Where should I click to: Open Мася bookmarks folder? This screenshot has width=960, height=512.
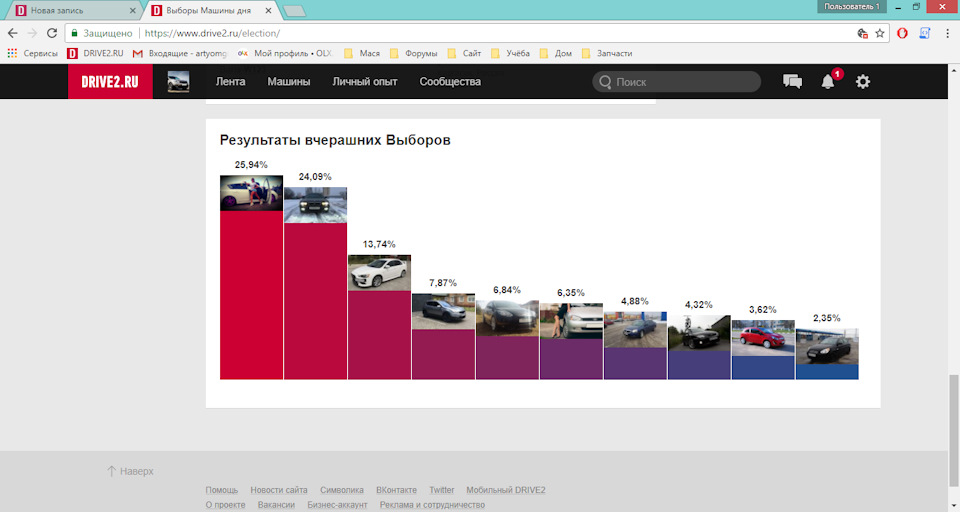click(x=362, y=53)
